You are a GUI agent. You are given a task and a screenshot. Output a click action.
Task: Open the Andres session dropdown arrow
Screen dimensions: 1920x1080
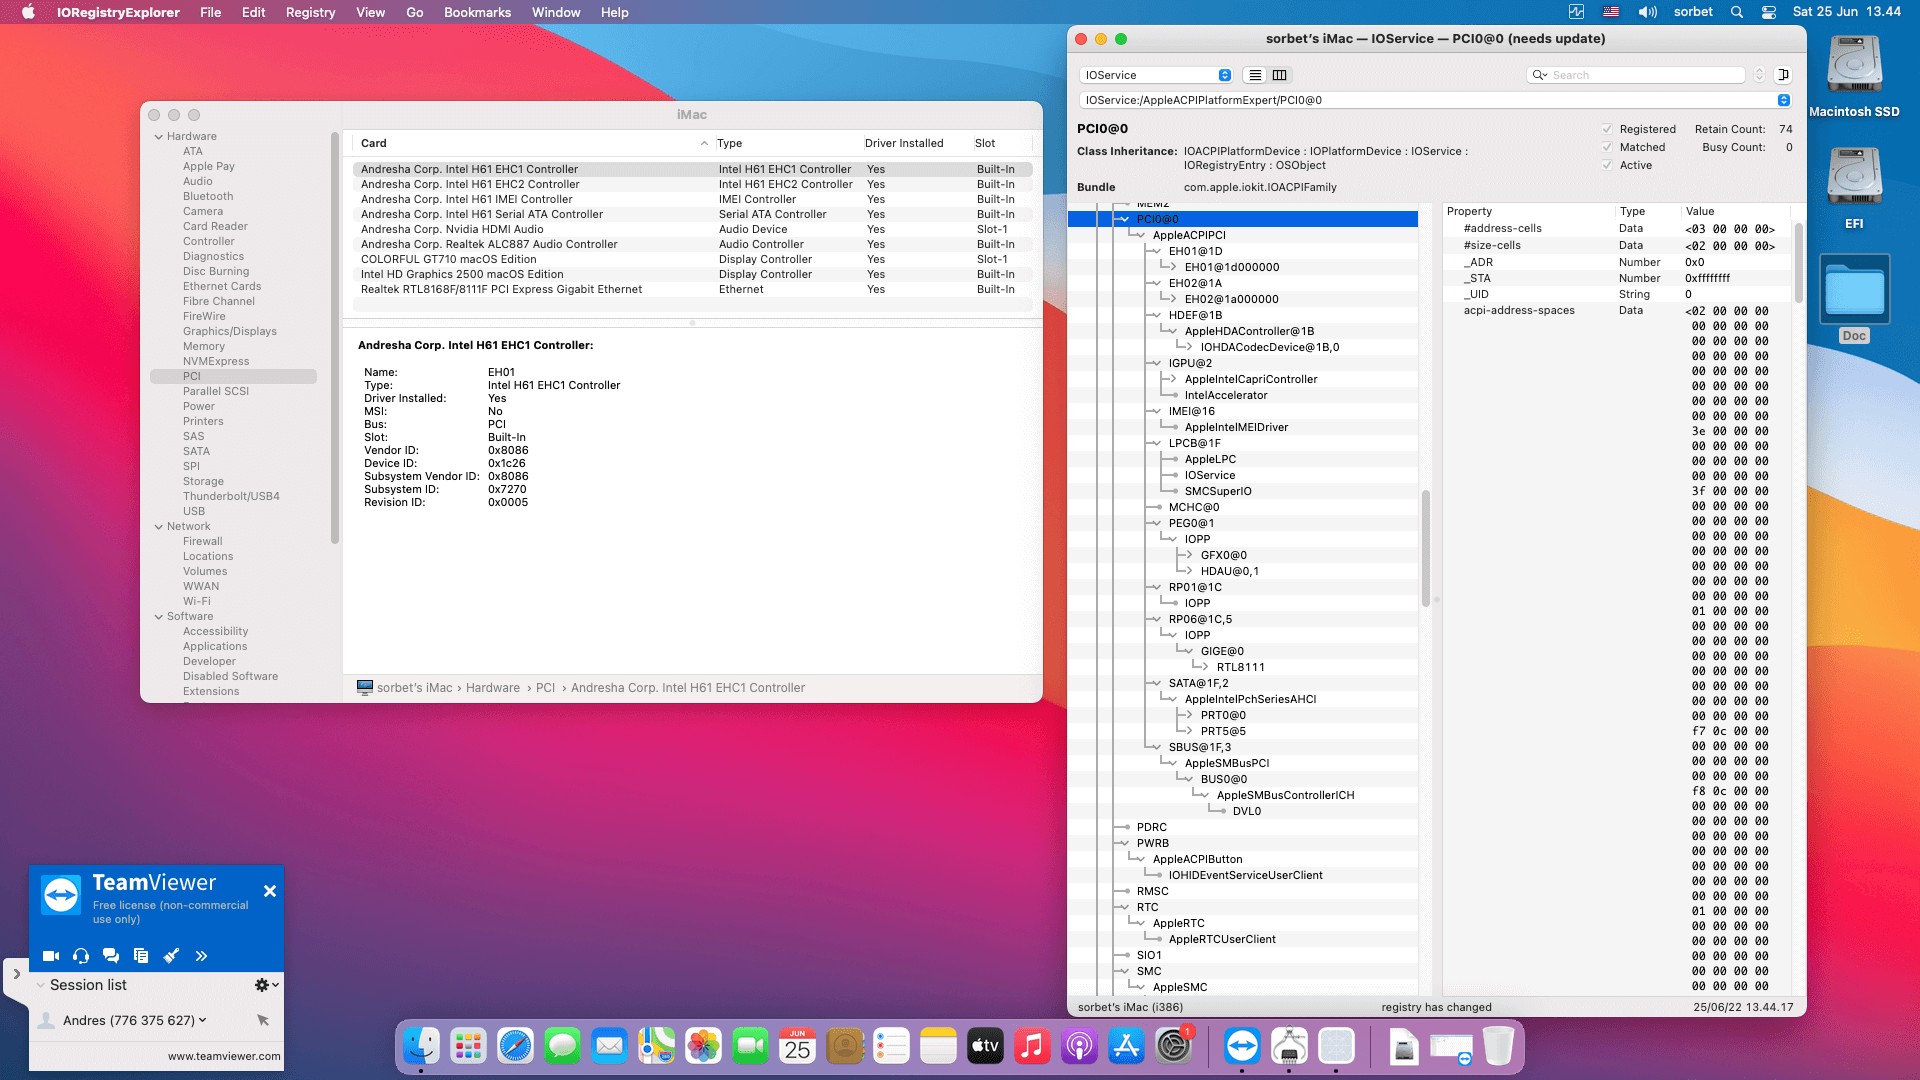tap(203, 1020)
